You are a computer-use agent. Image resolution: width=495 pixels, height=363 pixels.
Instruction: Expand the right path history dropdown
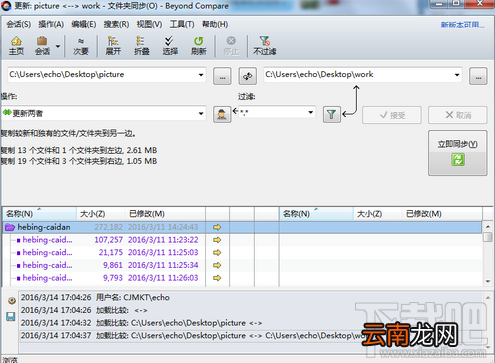click(x=457, y=75)
